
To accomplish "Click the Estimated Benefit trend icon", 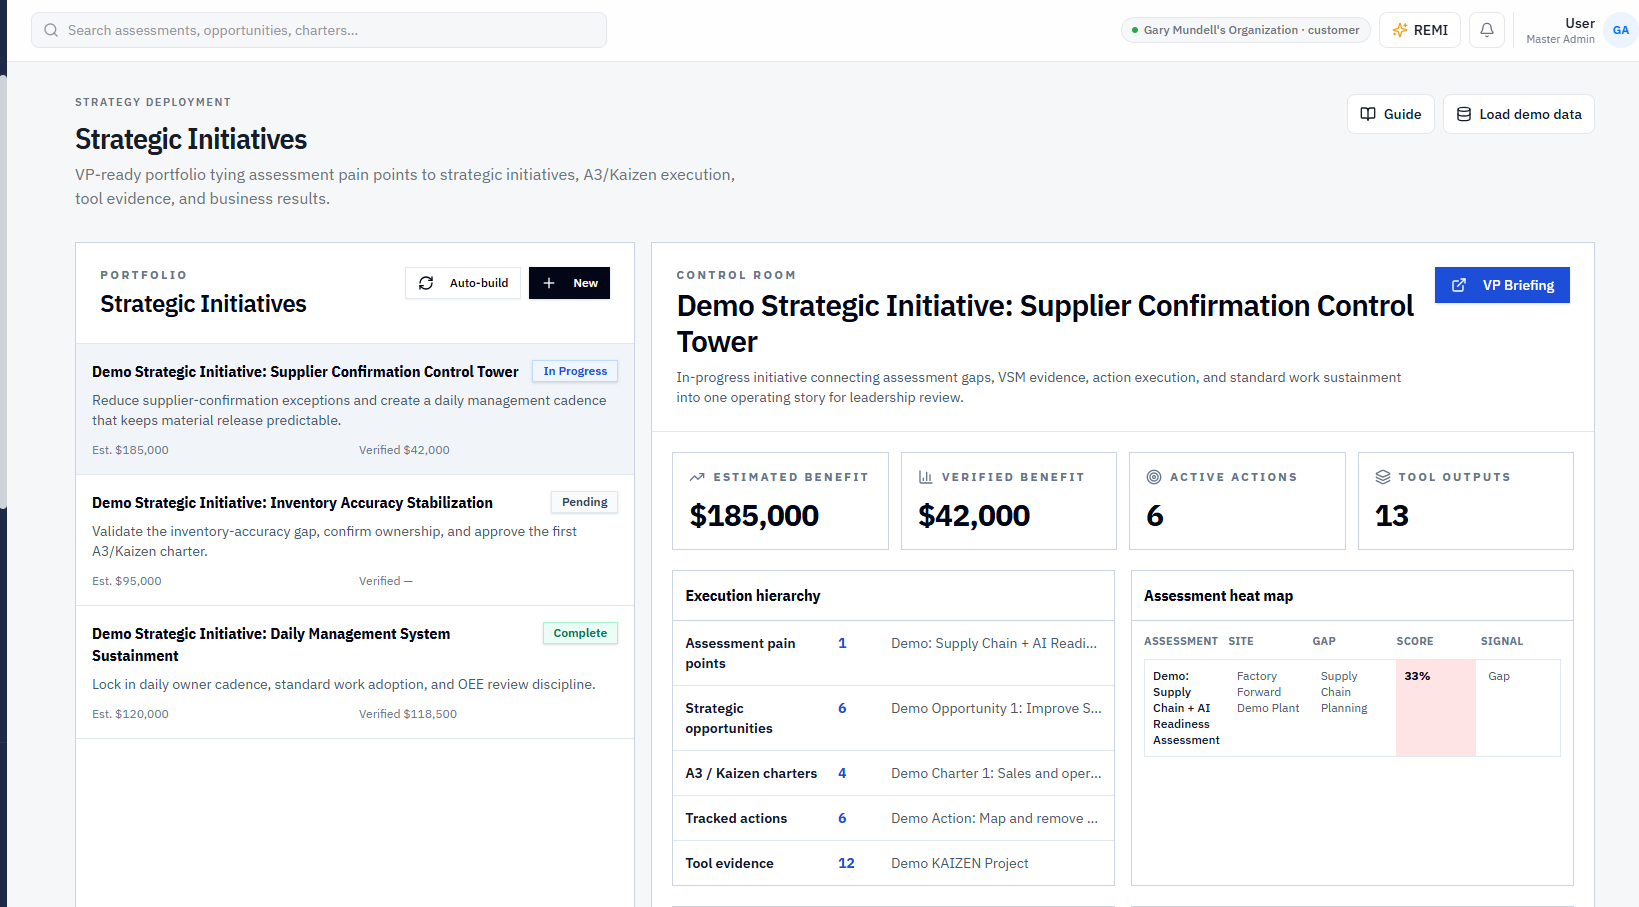I will coord(697,477).
